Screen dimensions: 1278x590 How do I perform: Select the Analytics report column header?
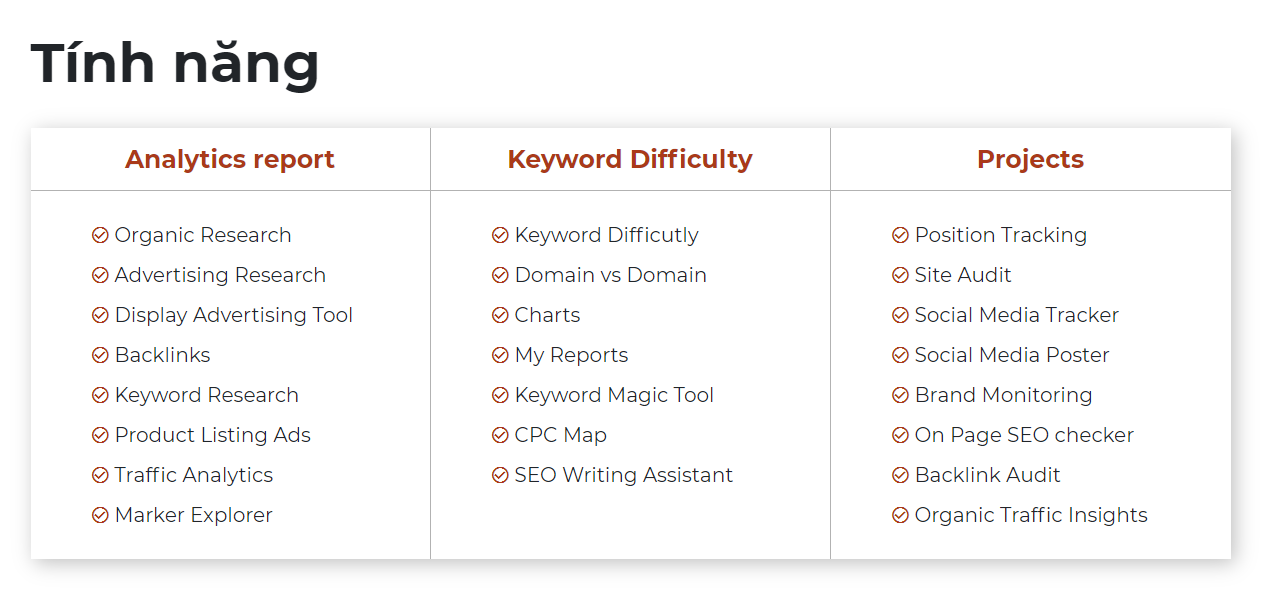tap(230, 160)
